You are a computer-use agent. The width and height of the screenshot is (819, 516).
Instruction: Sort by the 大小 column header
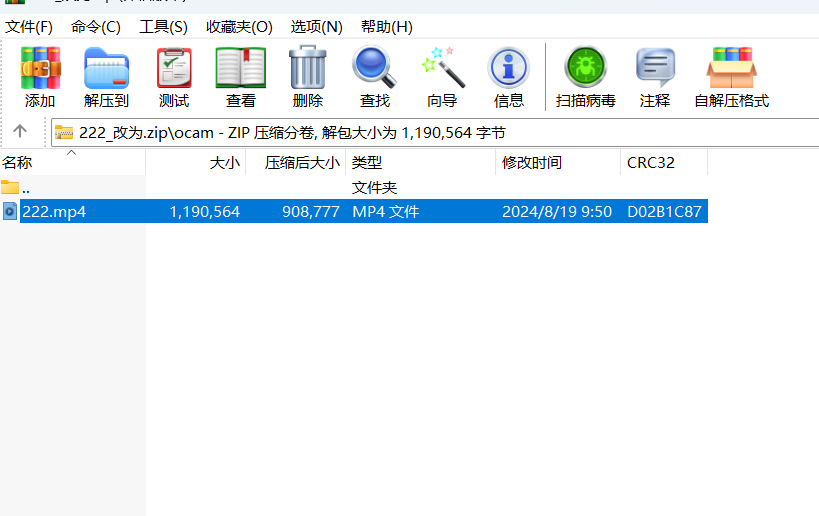click(x=196, y=162)
